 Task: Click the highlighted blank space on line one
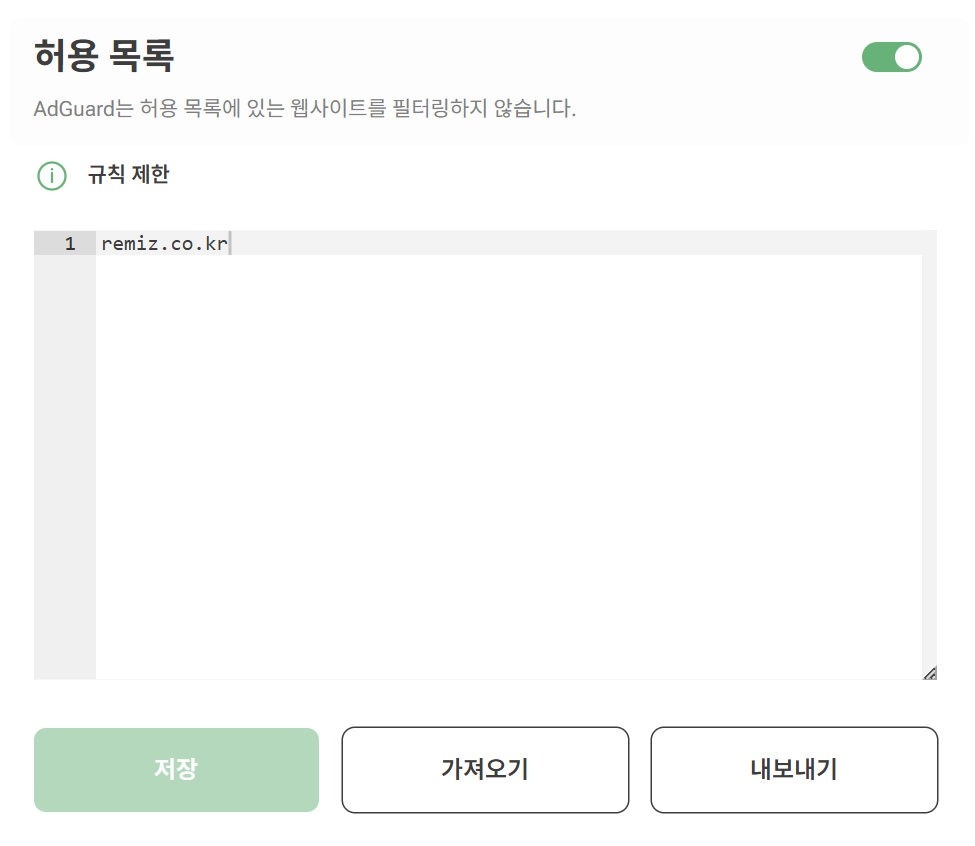click(576, 243)
